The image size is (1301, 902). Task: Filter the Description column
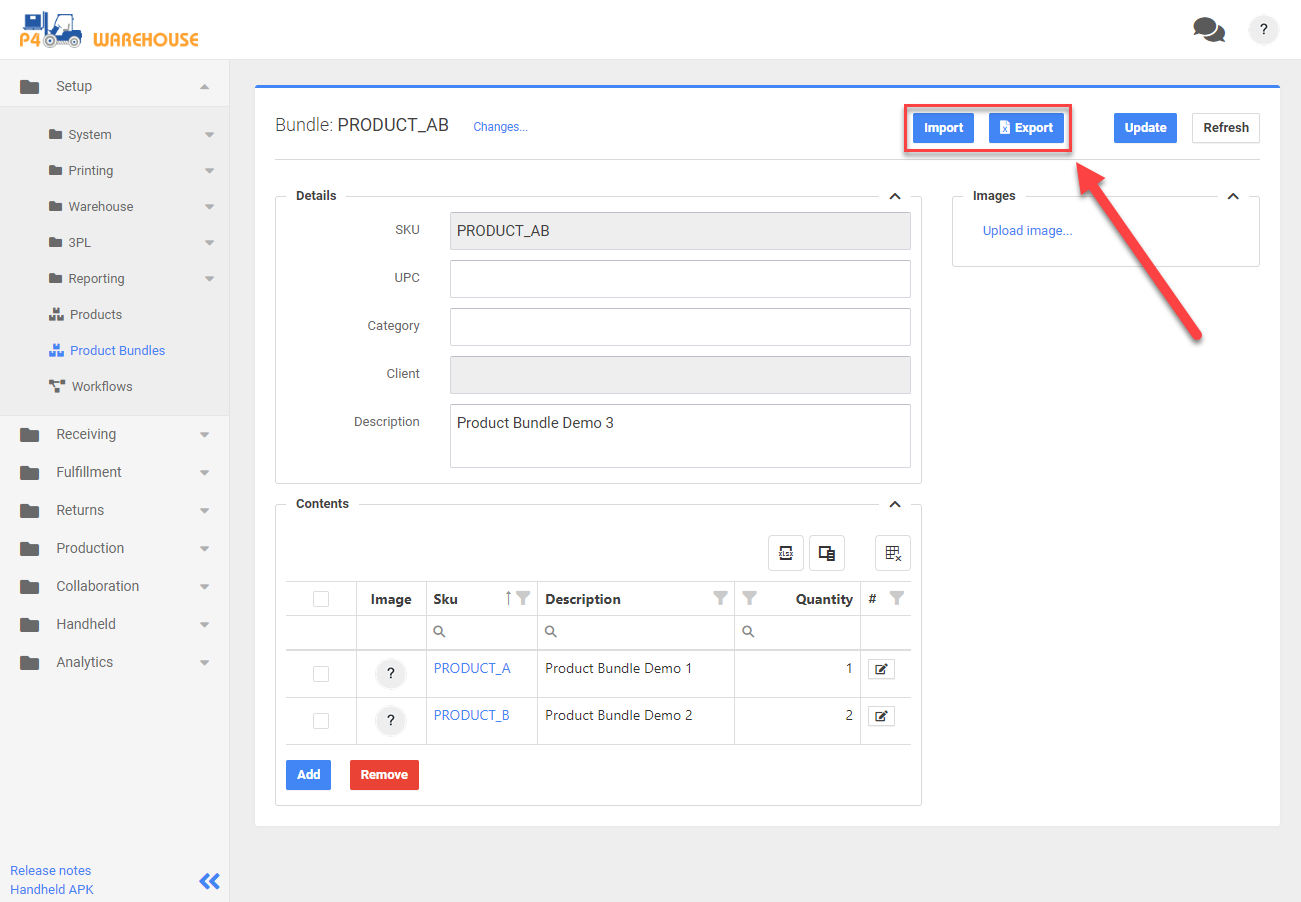tap(720, 598)
